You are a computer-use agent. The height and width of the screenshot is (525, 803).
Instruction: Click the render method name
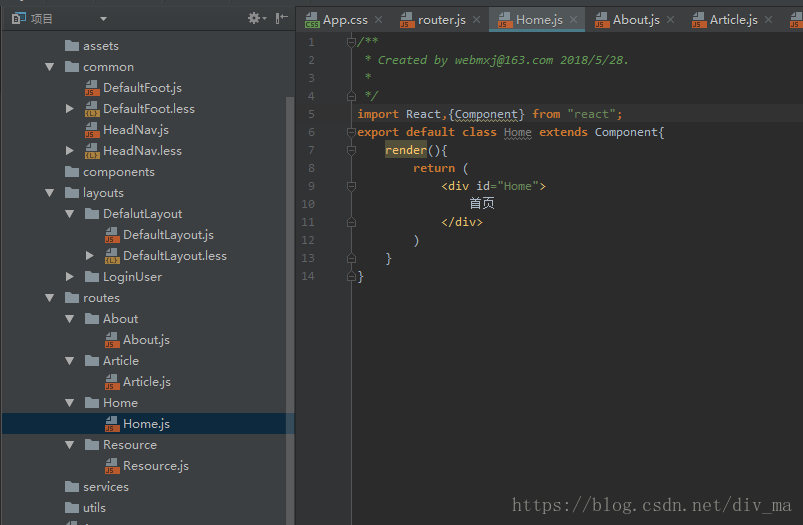pyautogui.click(x=406, y=150)
